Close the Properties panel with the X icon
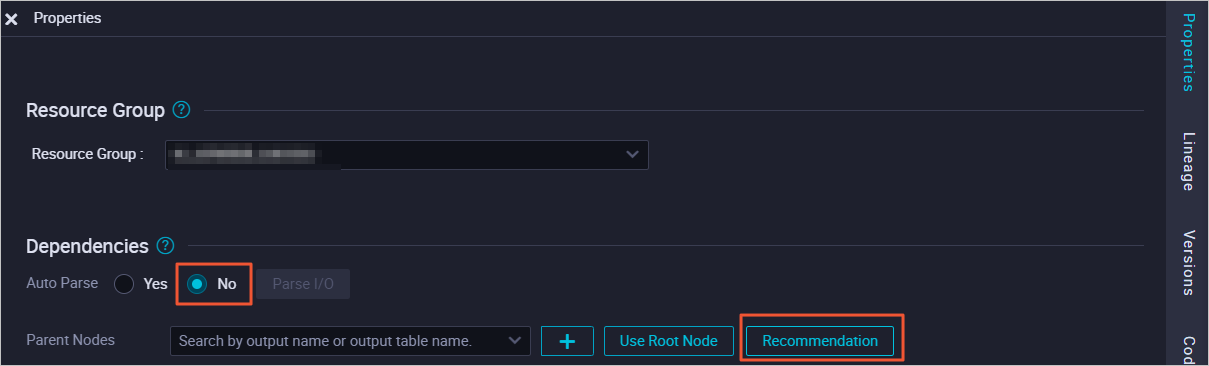Screen dimensions: 1209x366 (12, 19)
